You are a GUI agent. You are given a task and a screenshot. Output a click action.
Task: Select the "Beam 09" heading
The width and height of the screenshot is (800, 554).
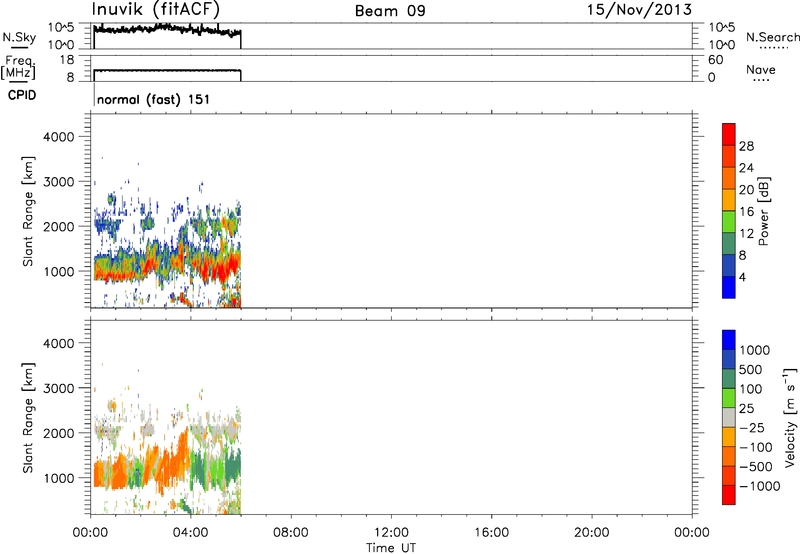pos(390,11)
